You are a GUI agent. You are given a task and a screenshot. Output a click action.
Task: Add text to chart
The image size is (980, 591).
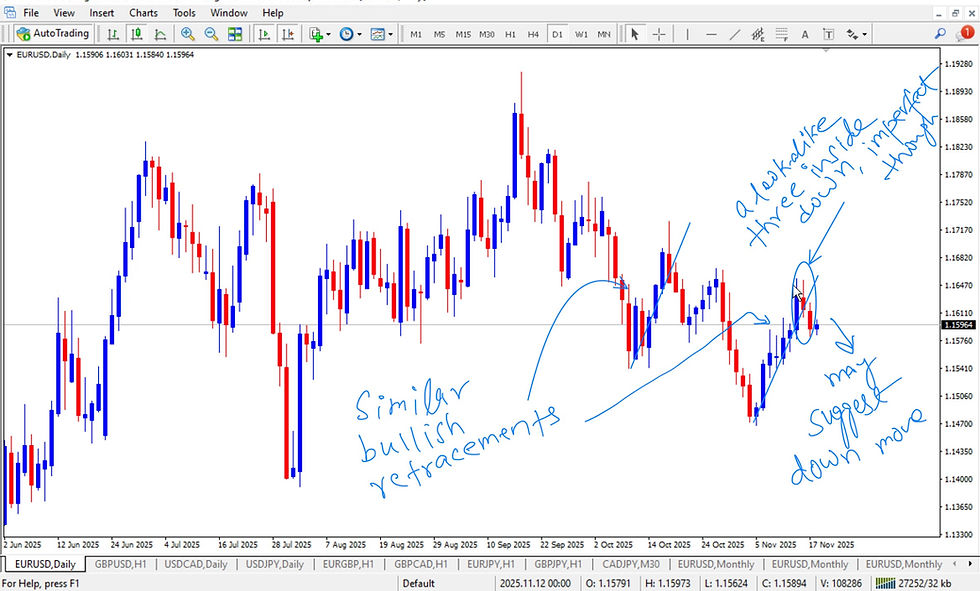pos(805,34)
